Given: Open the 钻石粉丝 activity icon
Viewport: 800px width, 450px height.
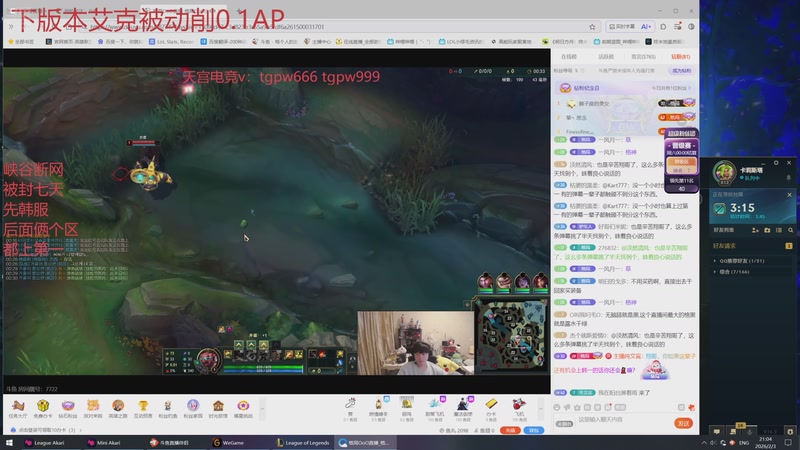Looking at the screenshot, I should click(x=68, y=408).
